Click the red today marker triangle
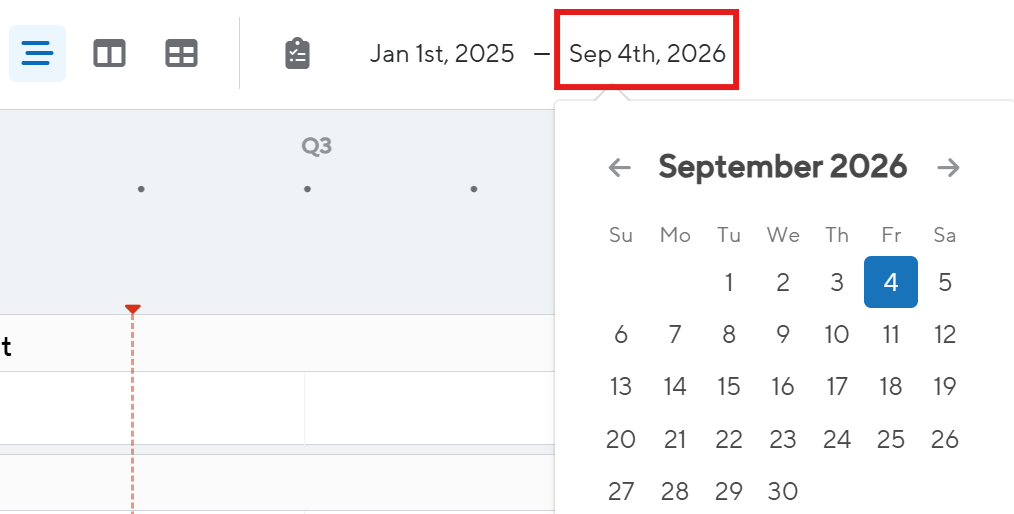 133,309
